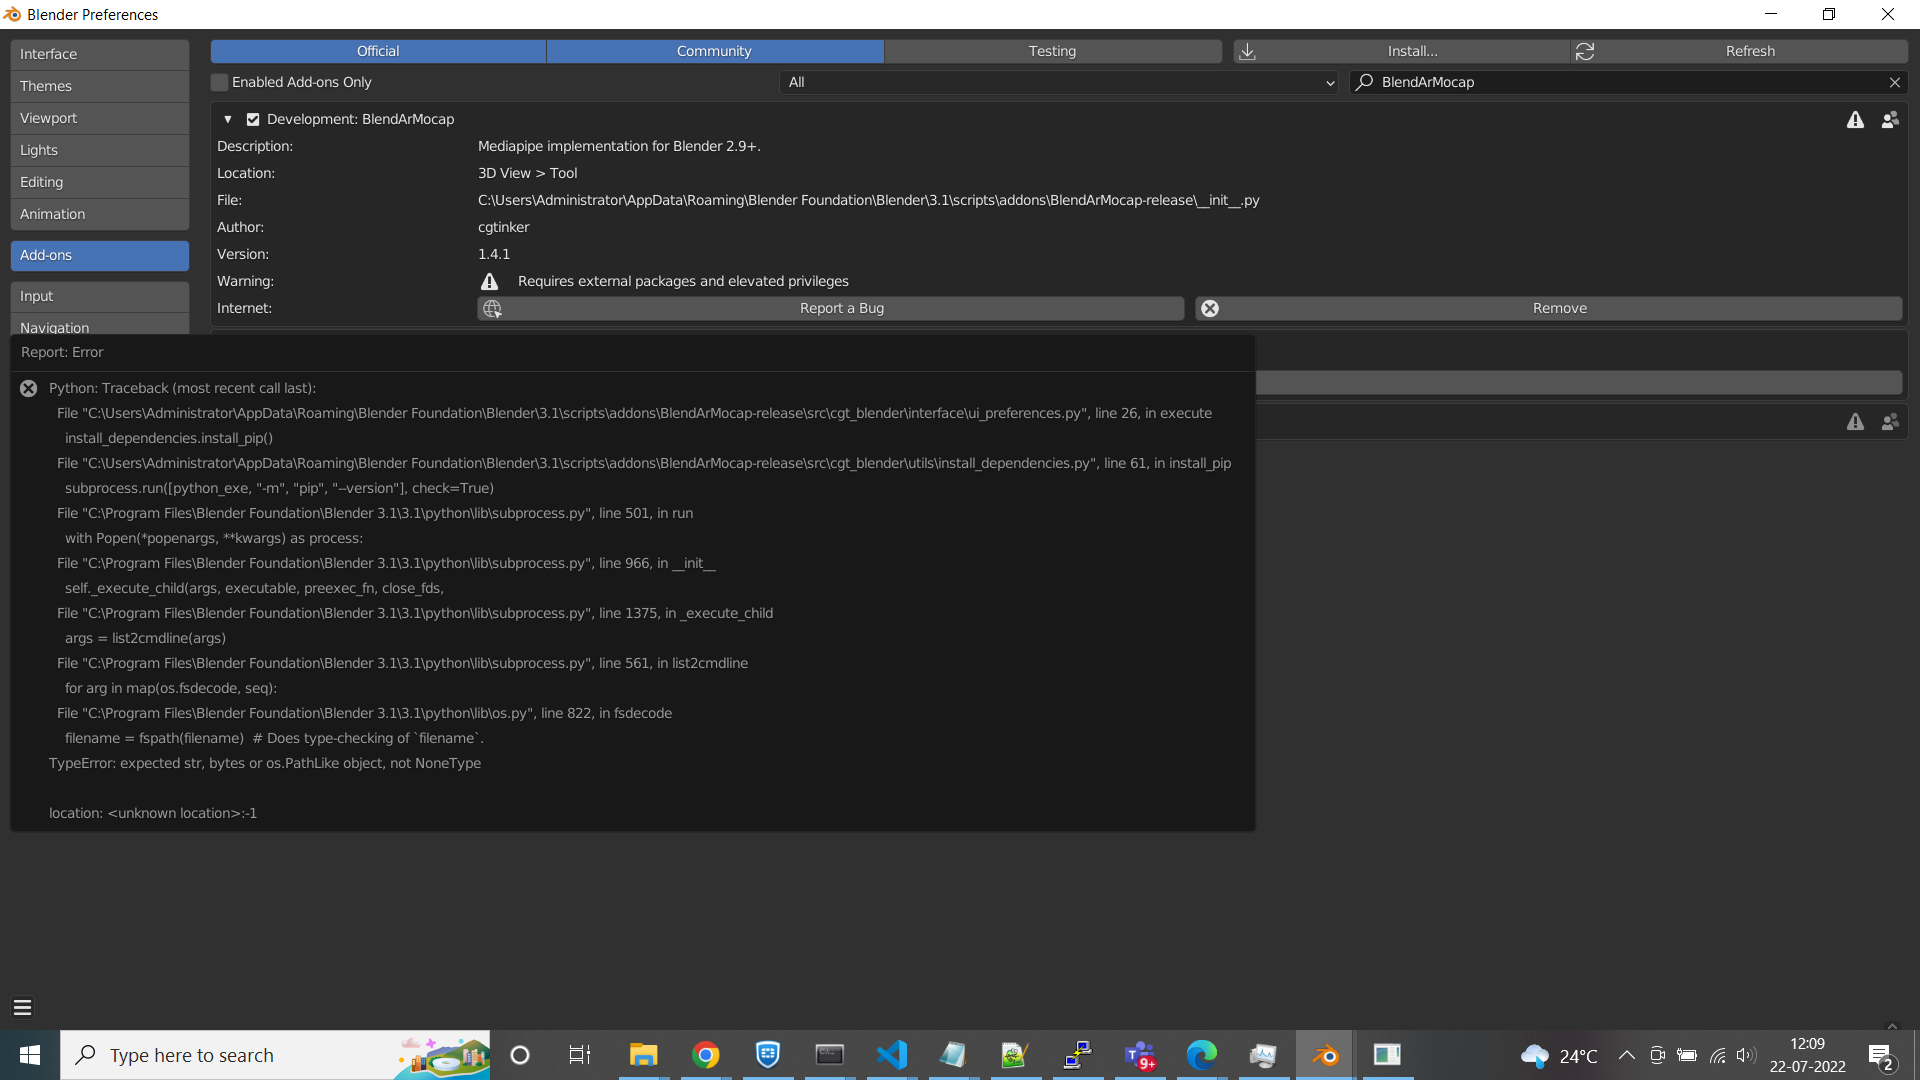This screenshot has height=1080, width=1920.
Task: Click the Report a Bug button
Action: 841,308
